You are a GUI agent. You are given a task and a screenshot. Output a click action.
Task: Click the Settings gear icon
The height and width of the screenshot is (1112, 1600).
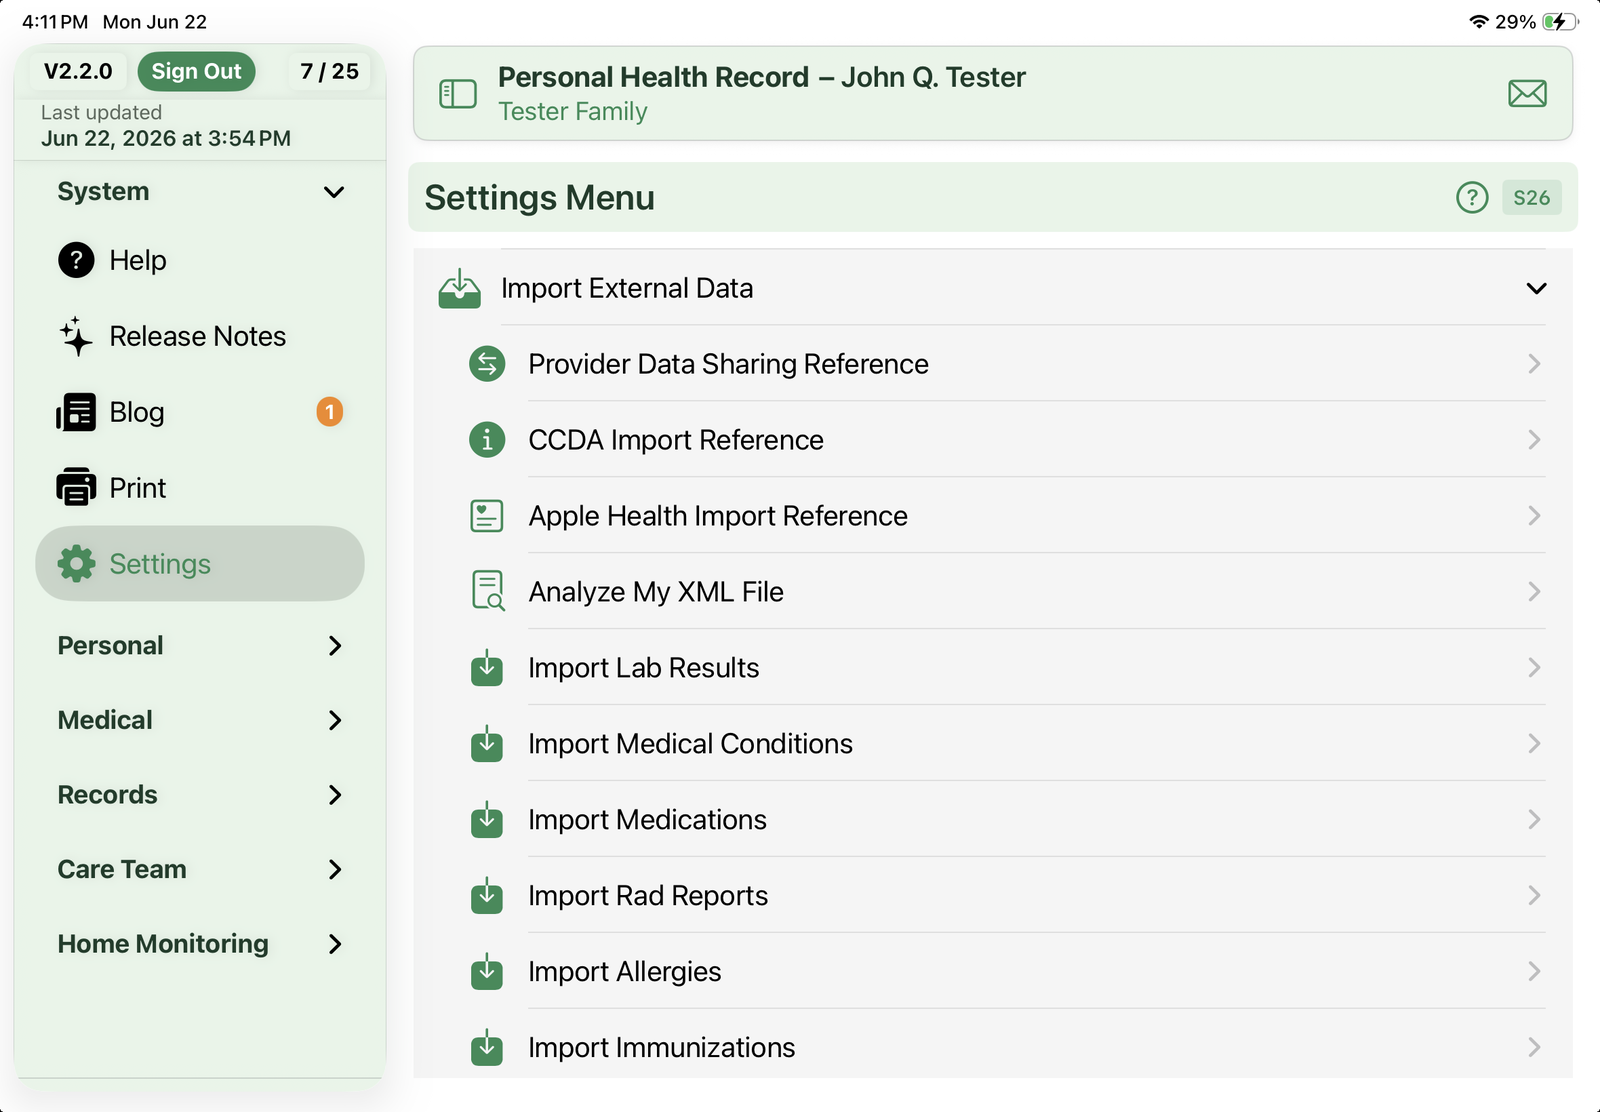click(x=76, y=564)
